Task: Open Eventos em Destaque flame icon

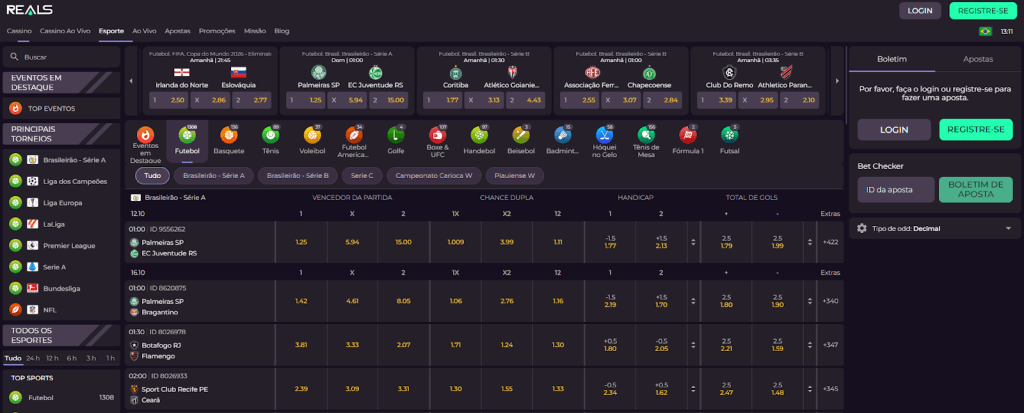Action: tap(145, 135)
